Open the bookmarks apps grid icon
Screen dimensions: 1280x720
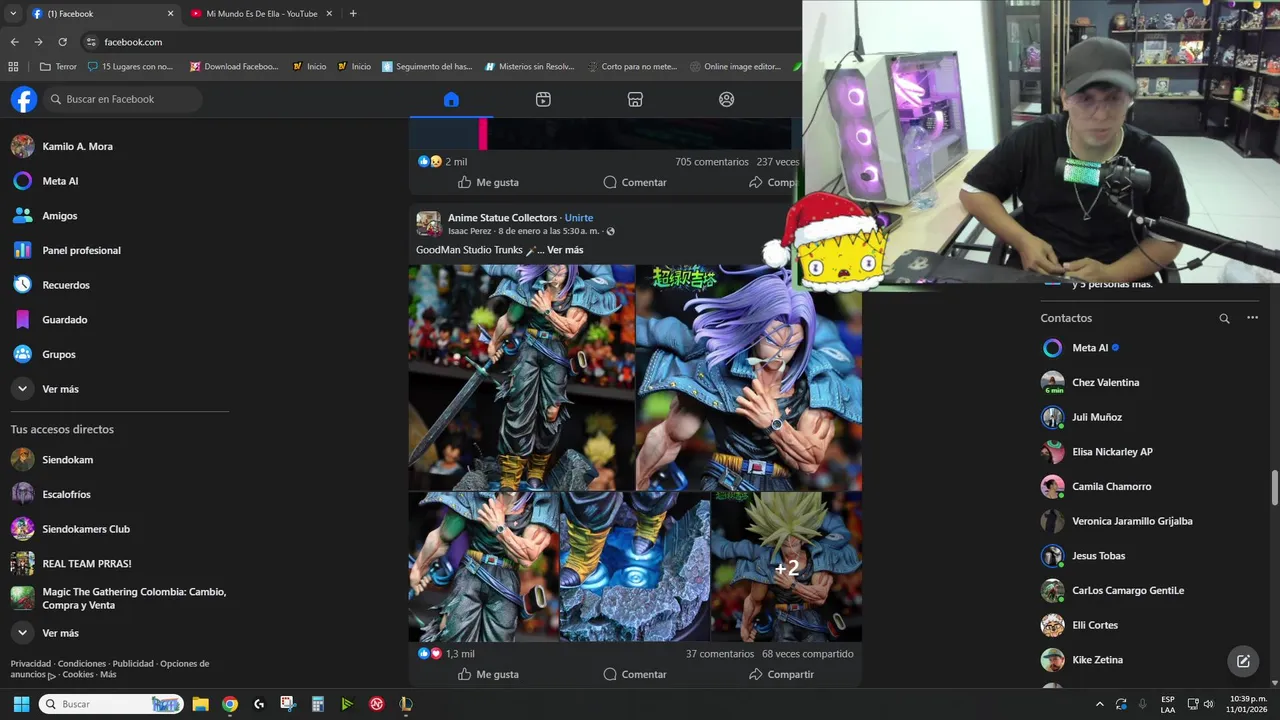tap(13, 67)
